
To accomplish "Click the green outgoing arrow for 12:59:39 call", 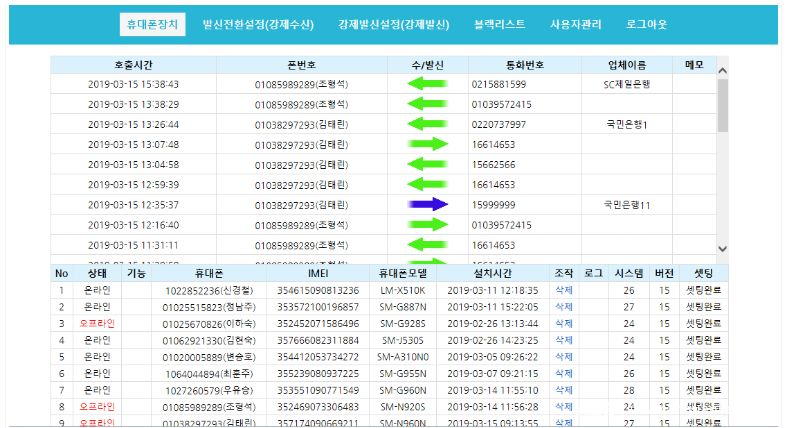I will [427, 184].
